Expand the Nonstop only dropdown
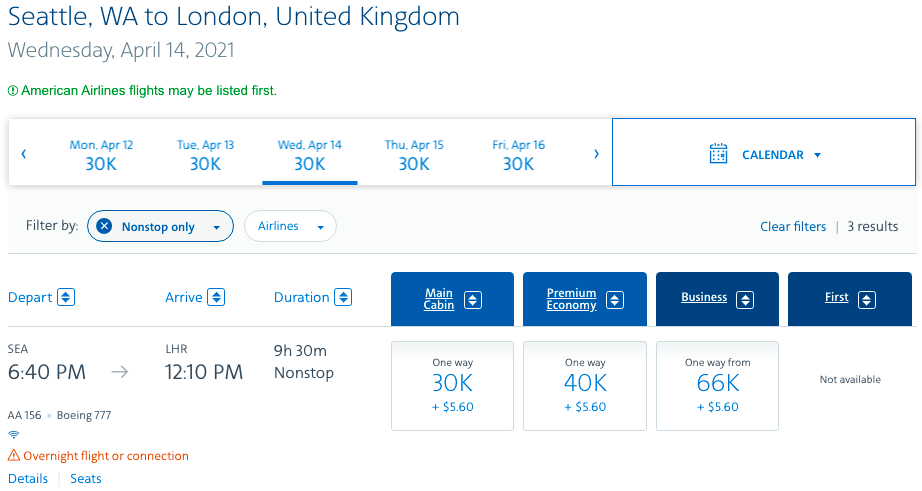The image size is (922, 491). [216, 228]
